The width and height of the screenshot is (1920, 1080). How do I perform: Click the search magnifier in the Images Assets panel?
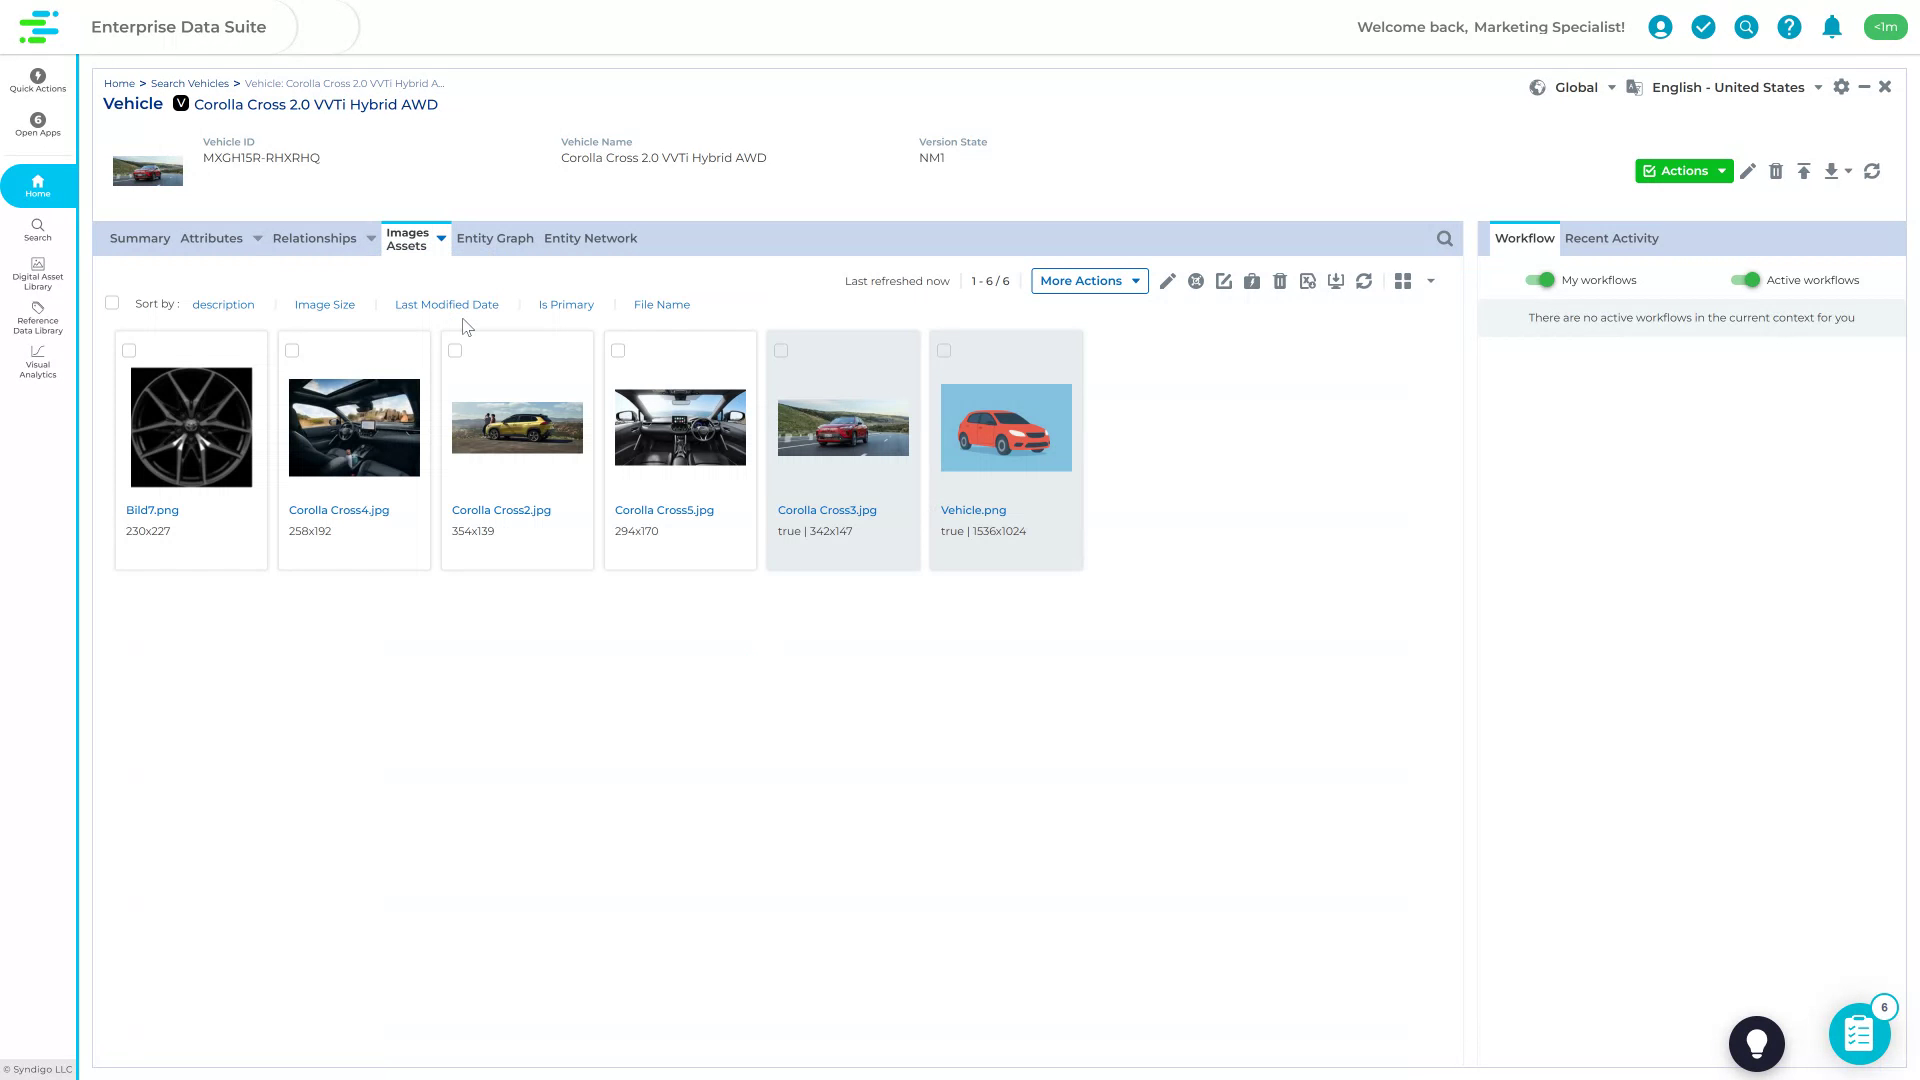pyautogui.click(x=1444, y=238)
